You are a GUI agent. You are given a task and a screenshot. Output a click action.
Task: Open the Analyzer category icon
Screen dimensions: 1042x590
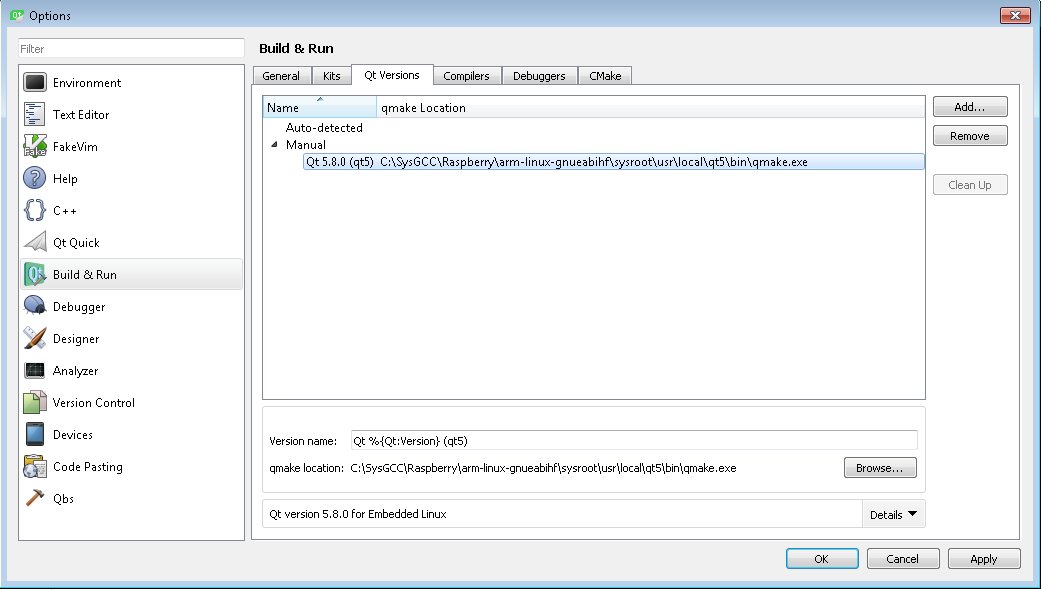[35, 370]
